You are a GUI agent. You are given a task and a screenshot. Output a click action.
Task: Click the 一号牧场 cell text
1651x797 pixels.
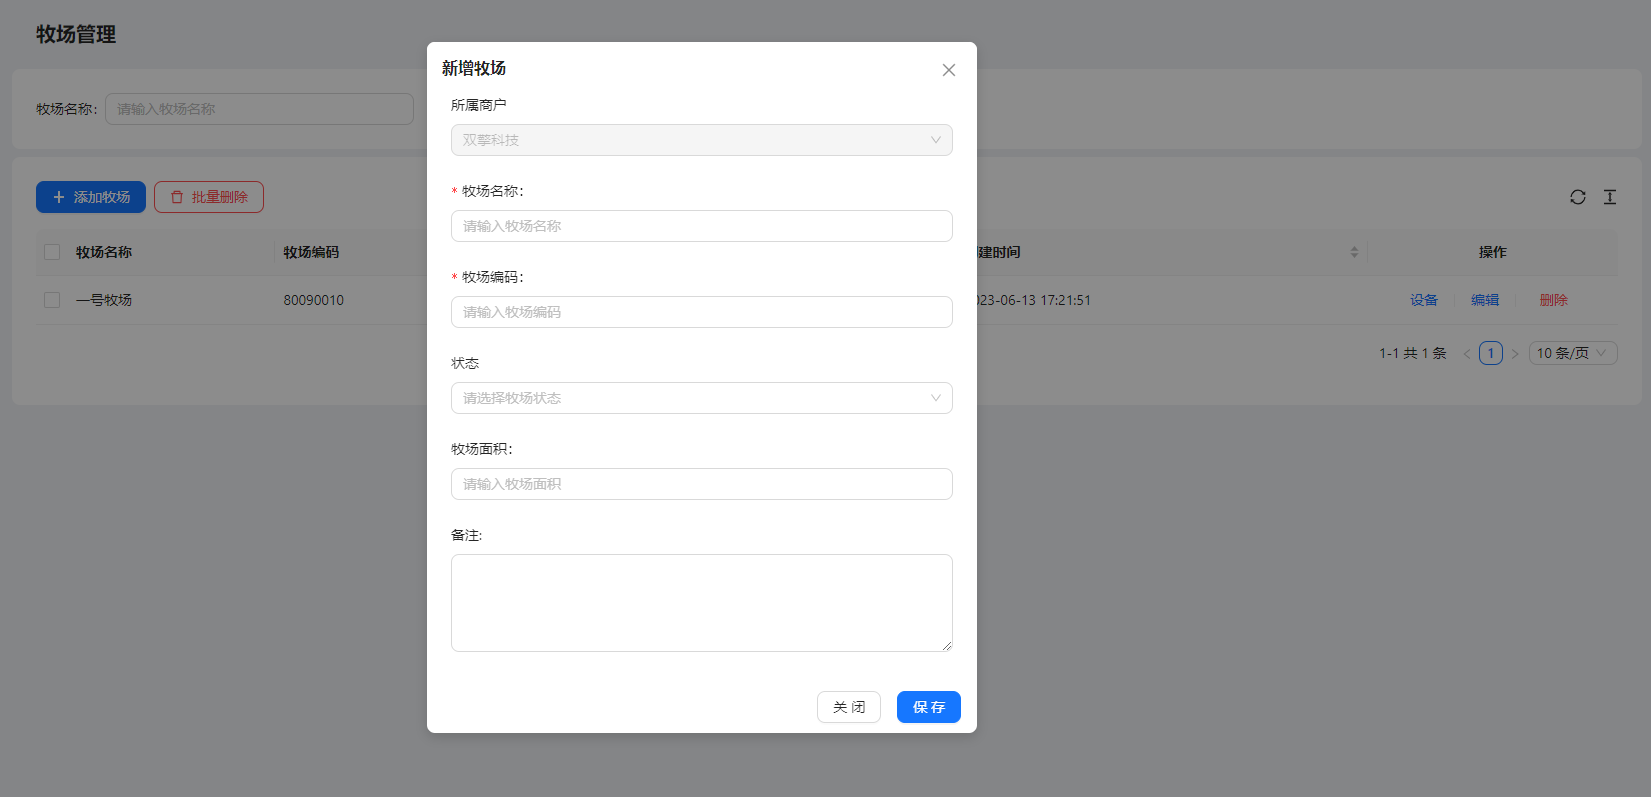click(104, 300)
